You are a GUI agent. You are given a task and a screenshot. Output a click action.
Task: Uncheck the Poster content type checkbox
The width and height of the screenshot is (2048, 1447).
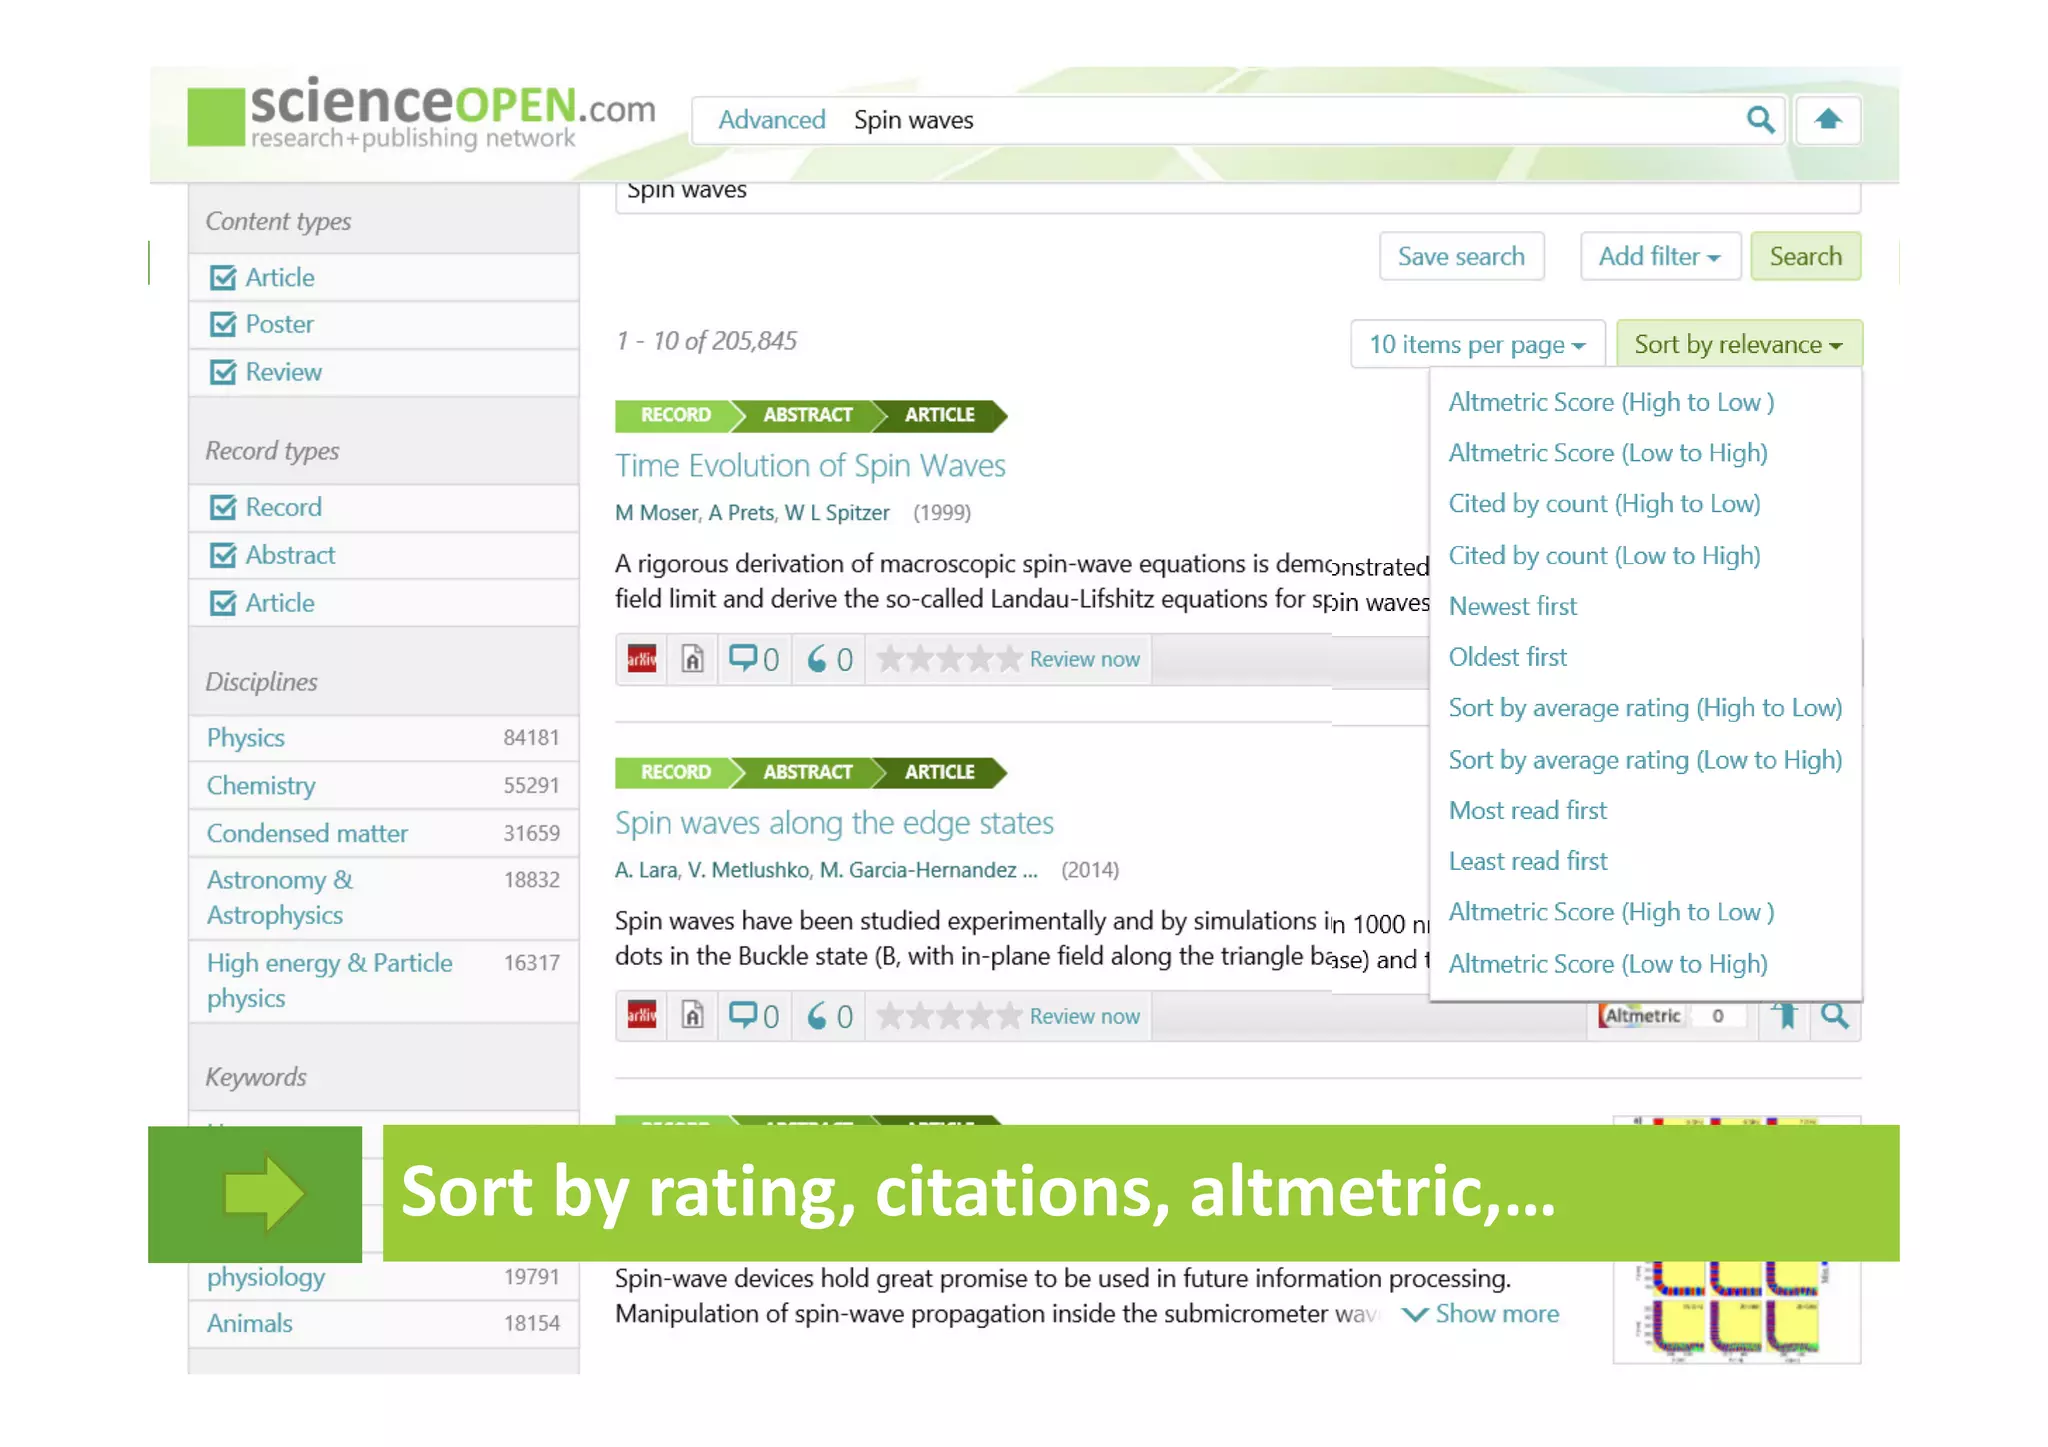222,324
